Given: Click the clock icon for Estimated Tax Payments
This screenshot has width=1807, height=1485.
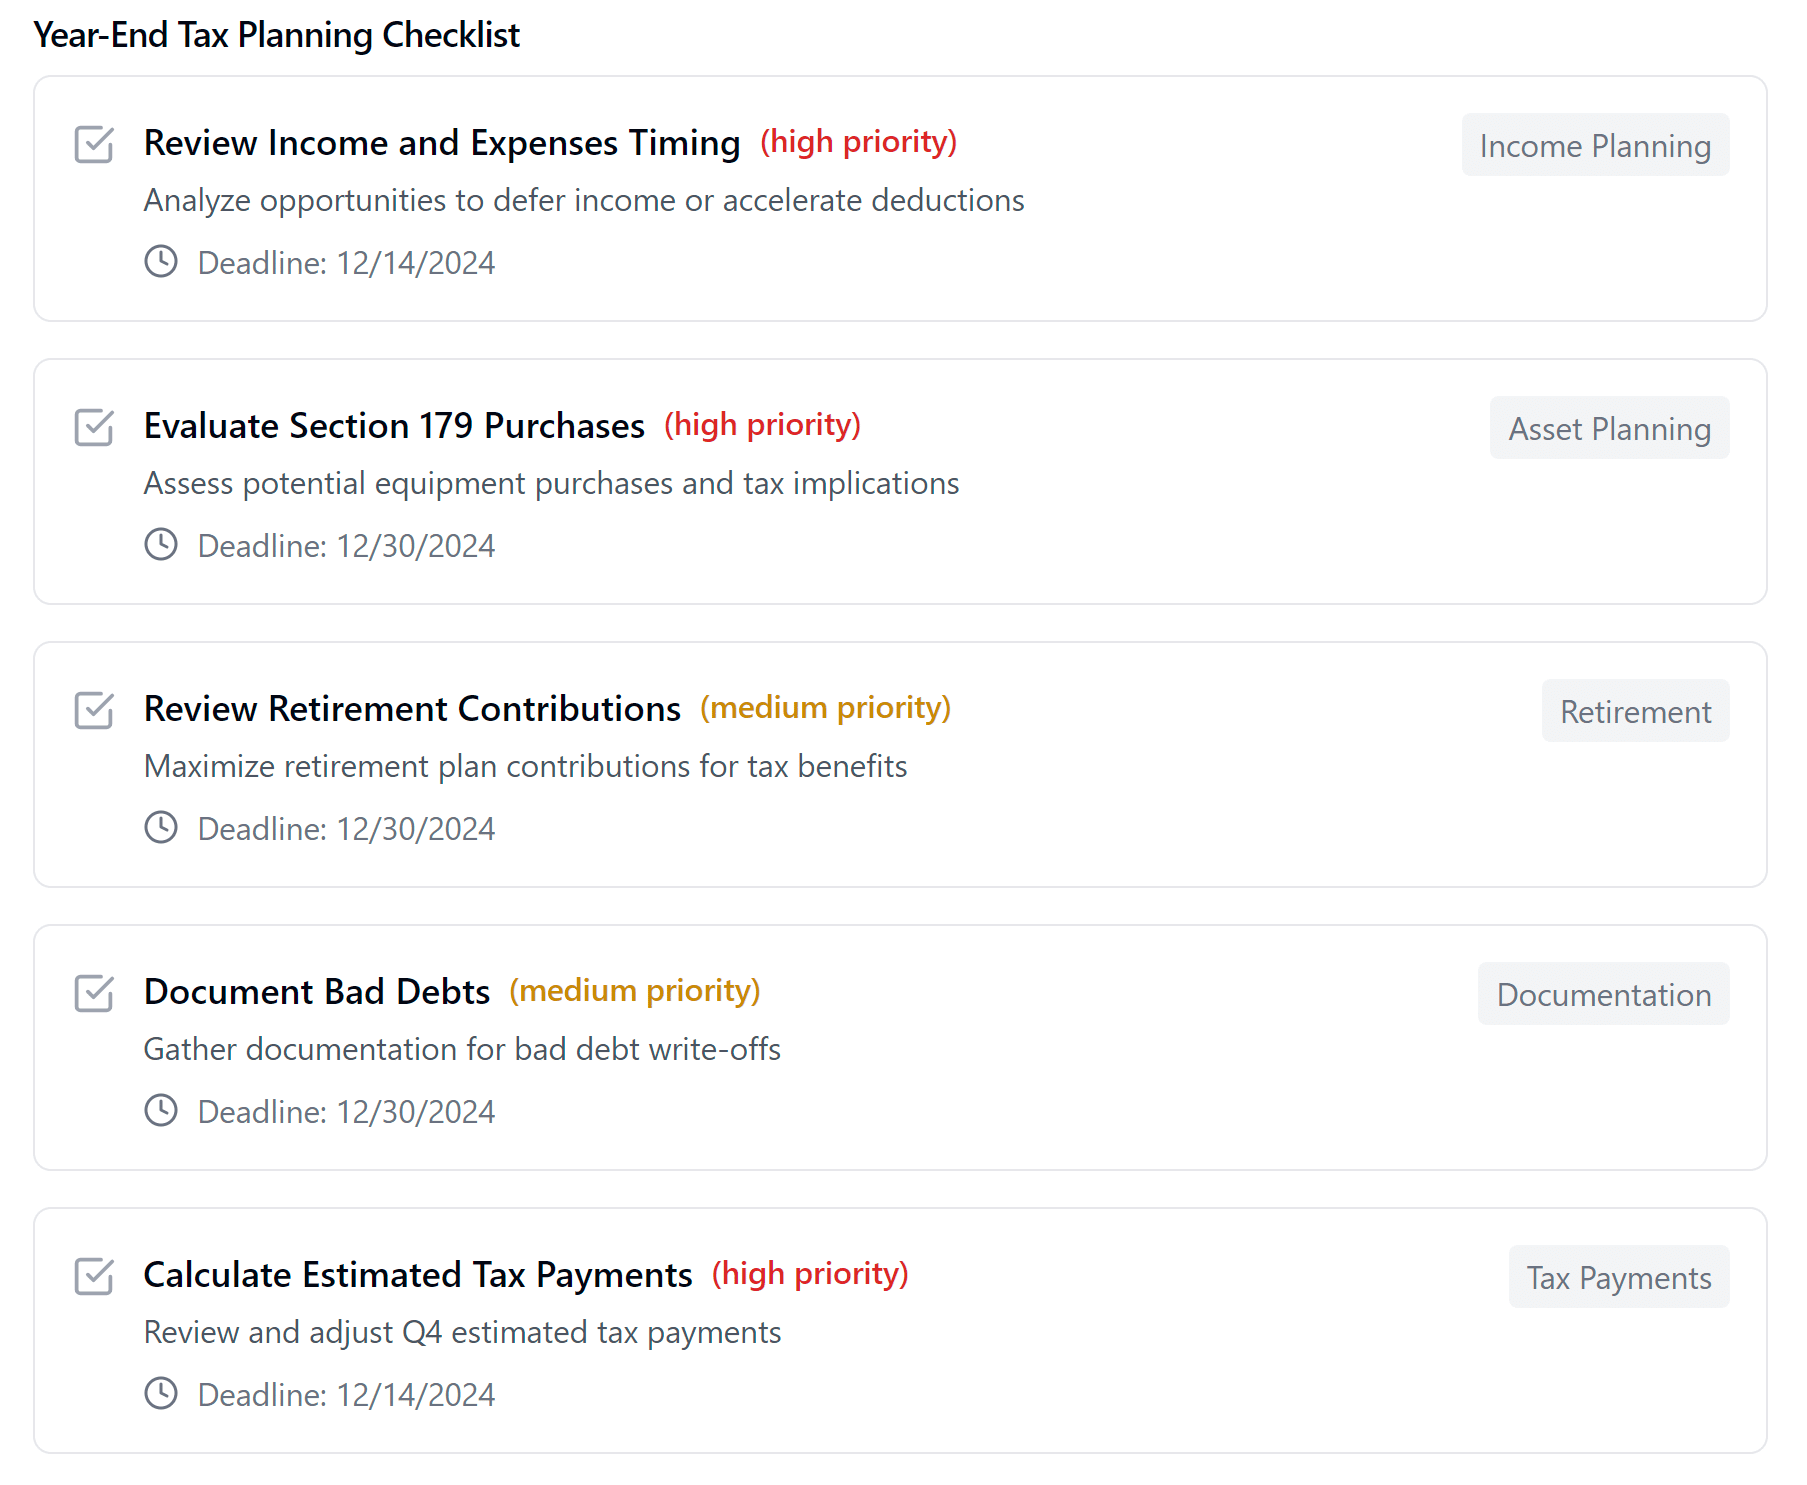Looking at the screenshot, I should (x=161, y=1394).
